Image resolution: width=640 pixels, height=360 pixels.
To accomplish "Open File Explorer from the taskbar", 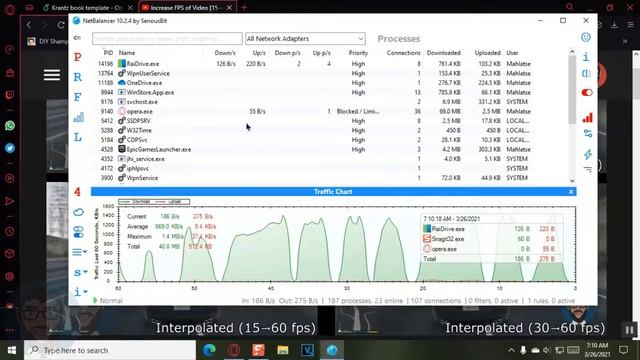I will (283, 350).
